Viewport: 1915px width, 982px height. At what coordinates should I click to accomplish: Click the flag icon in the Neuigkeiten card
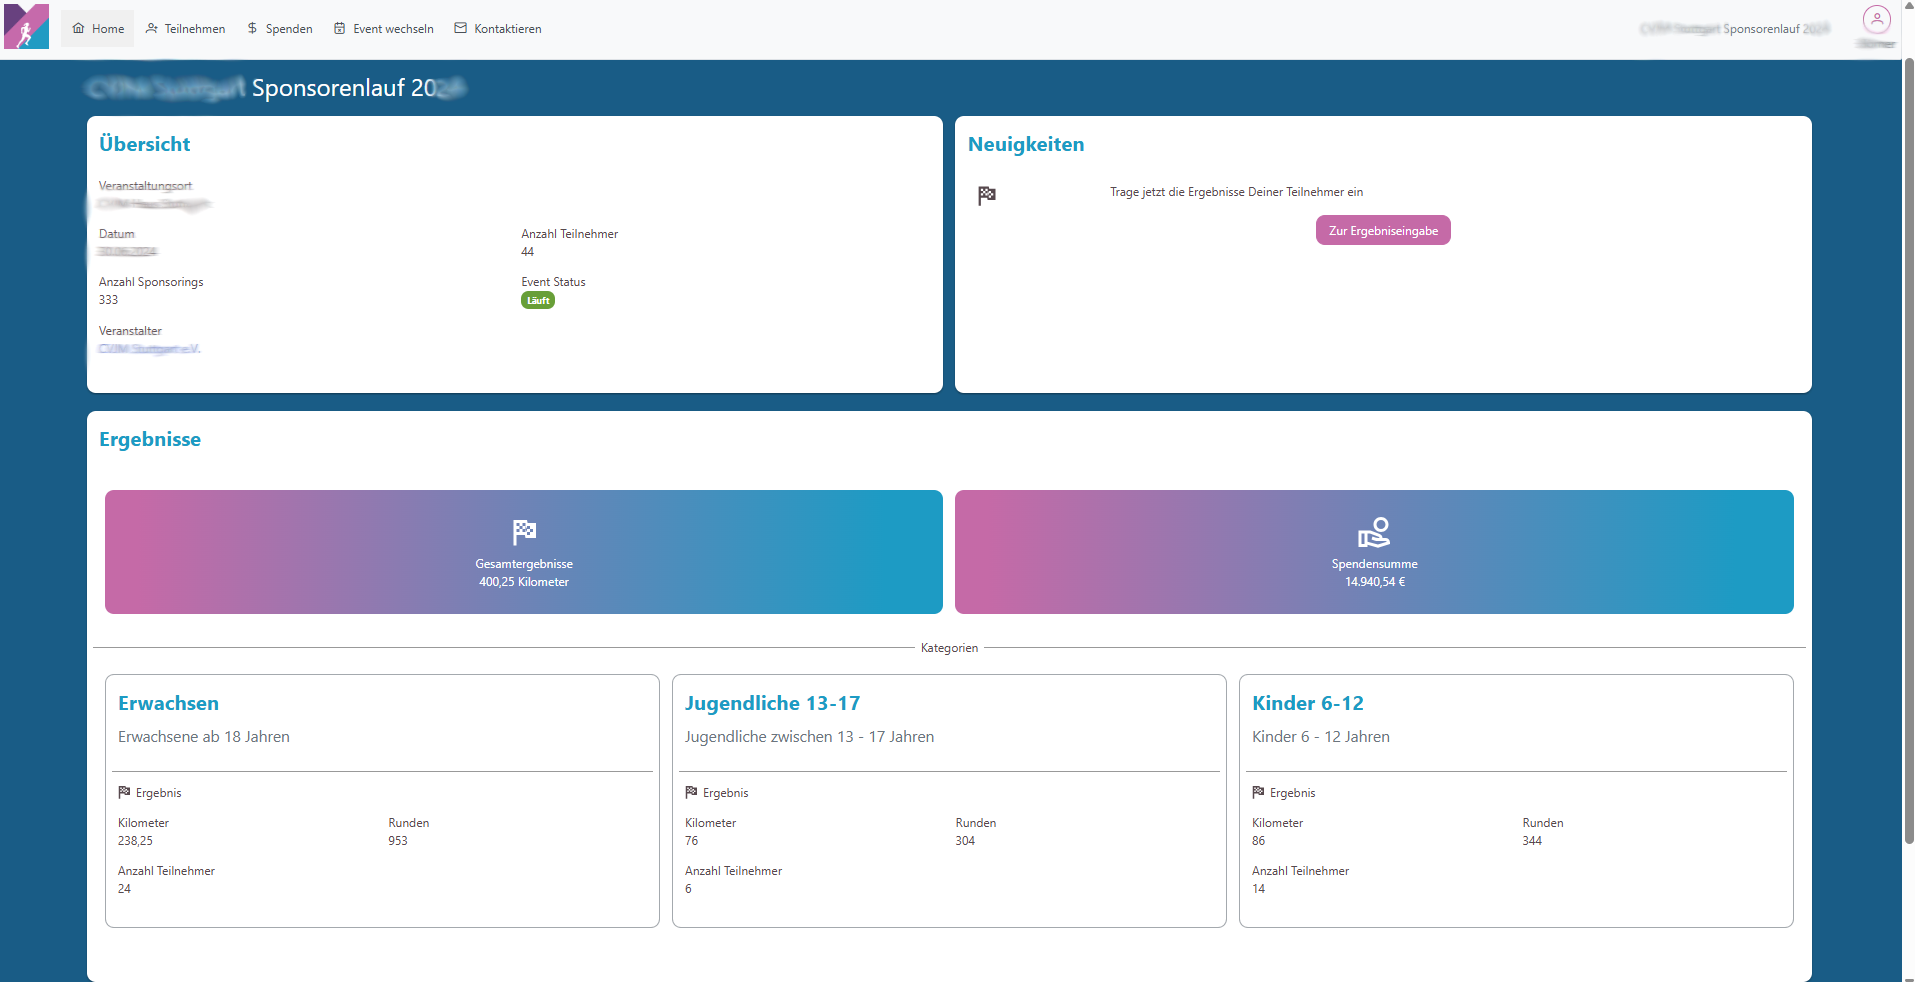point(987,195)
